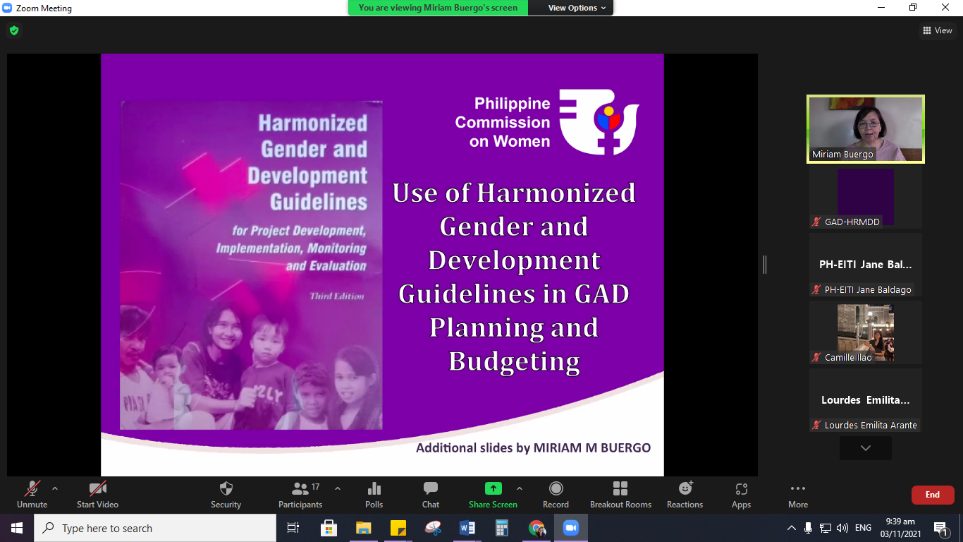Open Microsoft Store from the taskbar
This screenshot has width=963, height=542.
point(329,528)
